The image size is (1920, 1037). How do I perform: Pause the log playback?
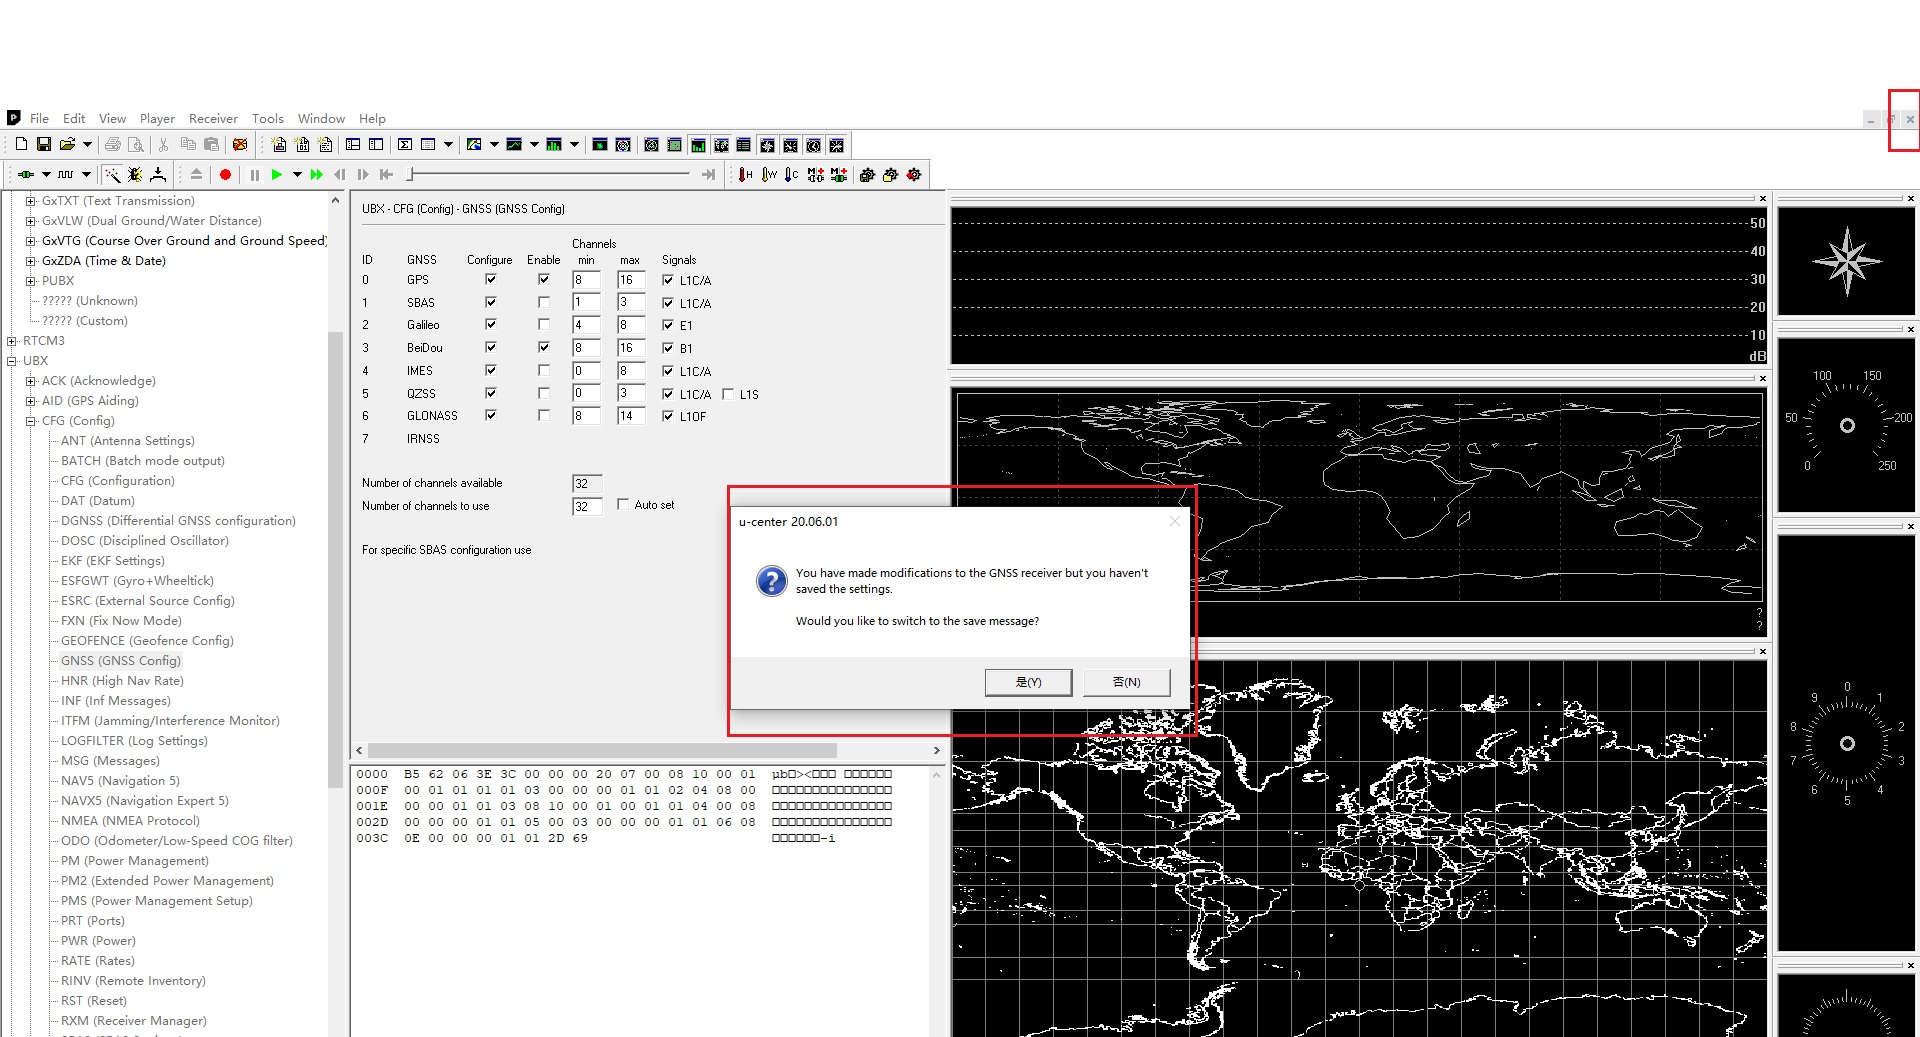pyautogui.click(x=253, y=174)
